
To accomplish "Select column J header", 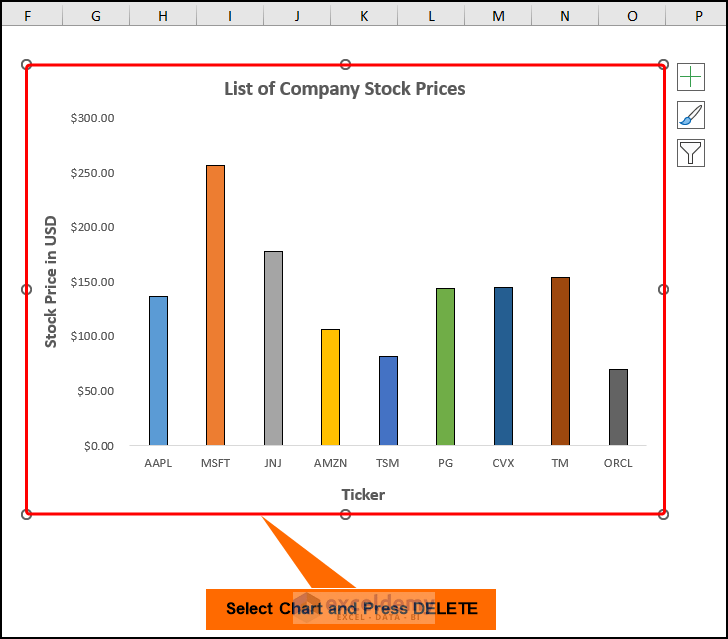I will click(297, 16).
